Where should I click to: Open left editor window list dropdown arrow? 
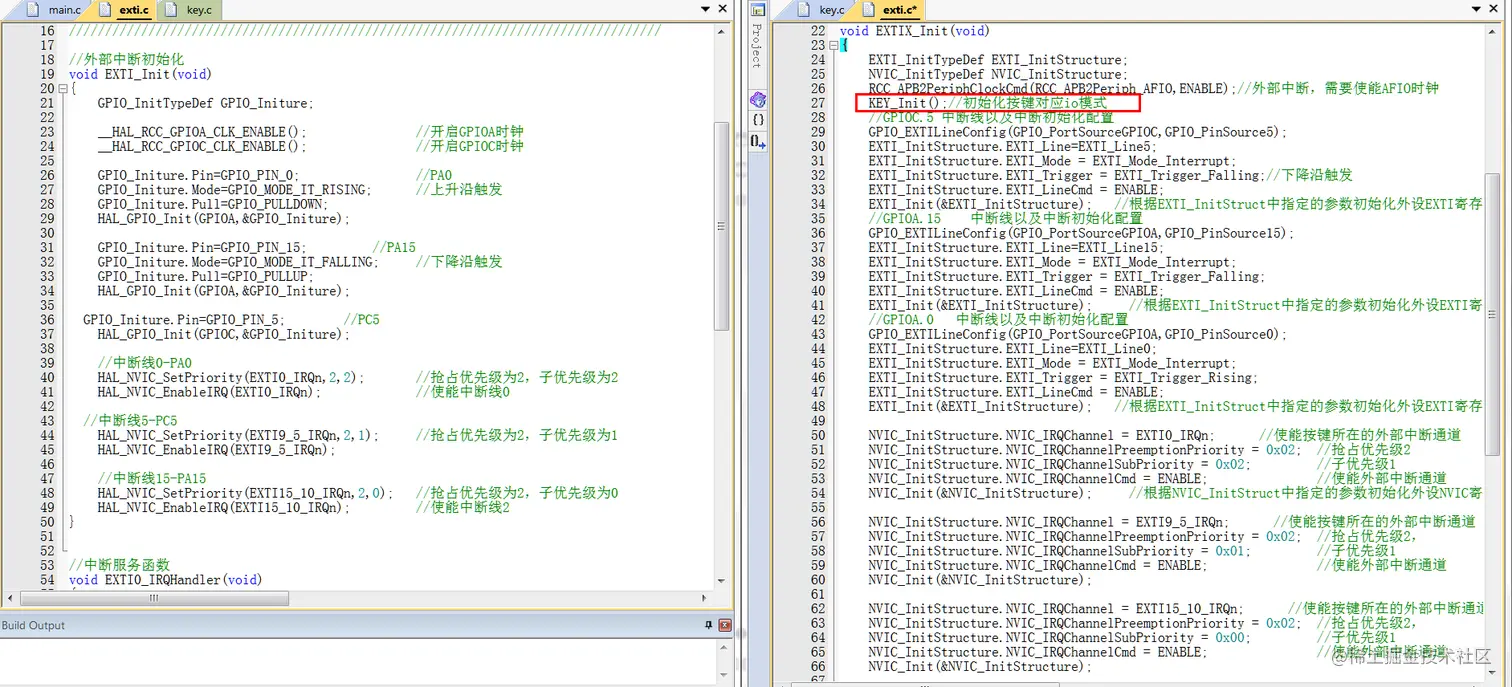click(707, 9)
